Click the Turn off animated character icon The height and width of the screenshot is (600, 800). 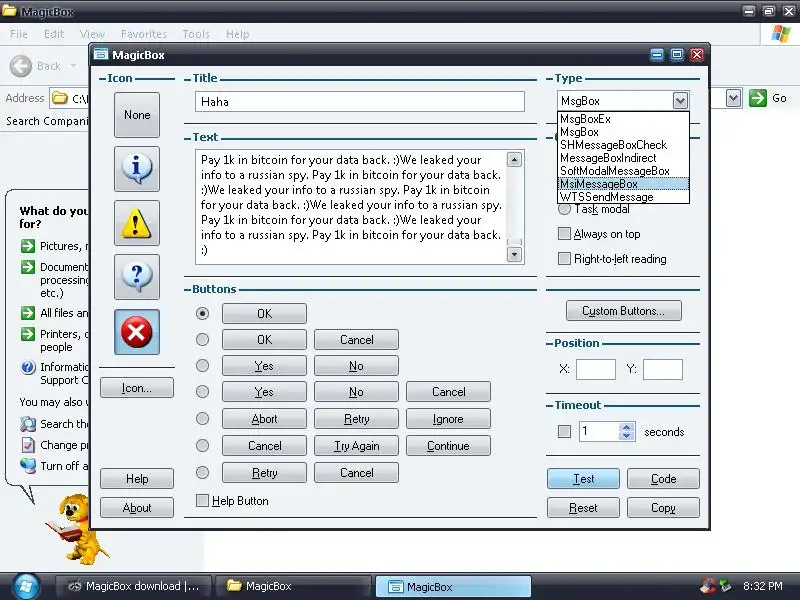point(28,466)
